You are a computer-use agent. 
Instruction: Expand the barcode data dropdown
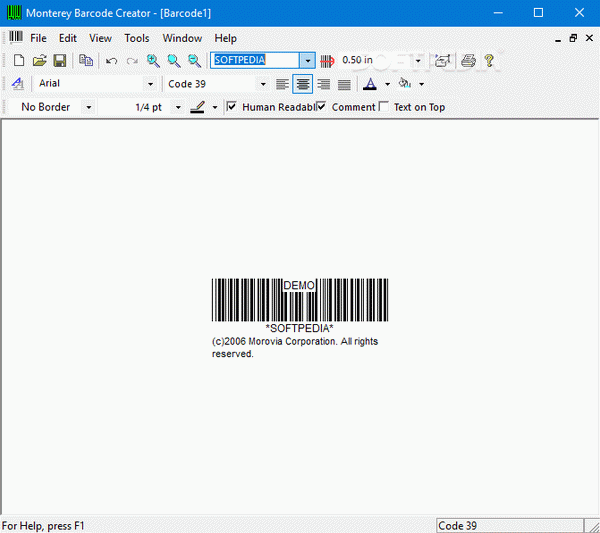pyautogui.click(x=308, y=60)
